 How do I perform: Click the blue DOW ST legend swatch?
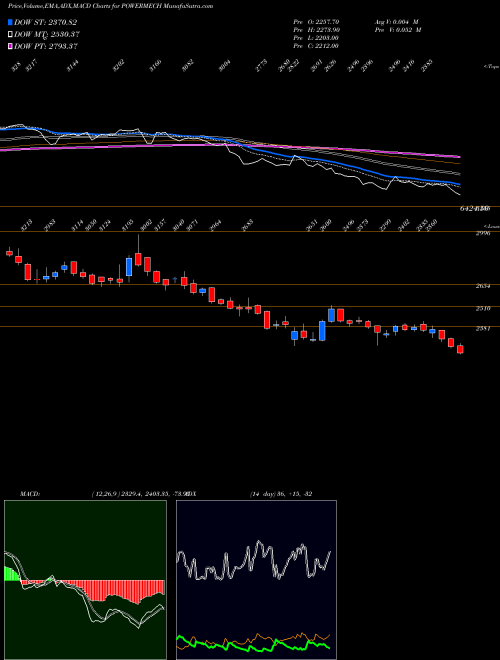tap(10, 22)
